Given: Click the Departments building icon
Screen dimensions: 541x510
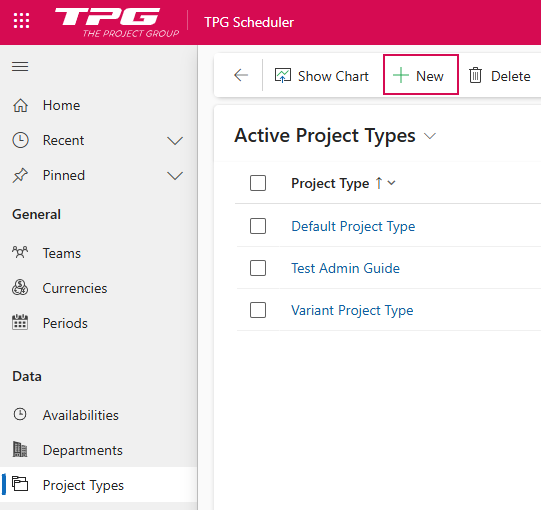Looking at the screenshot, I should point(20,449).
